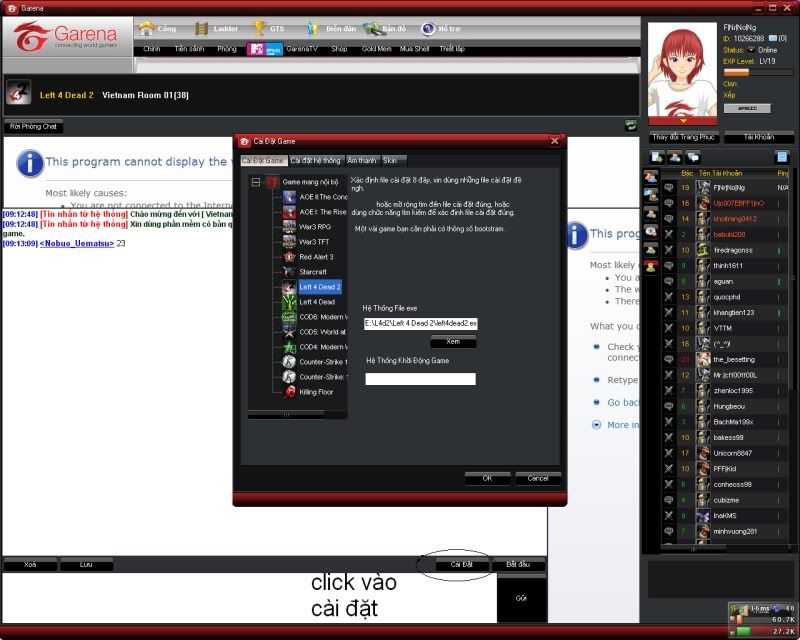Click the document-with-arrow icon above the user list
Image resolution: width=800 pixels, height=640 pixels.
657,157
